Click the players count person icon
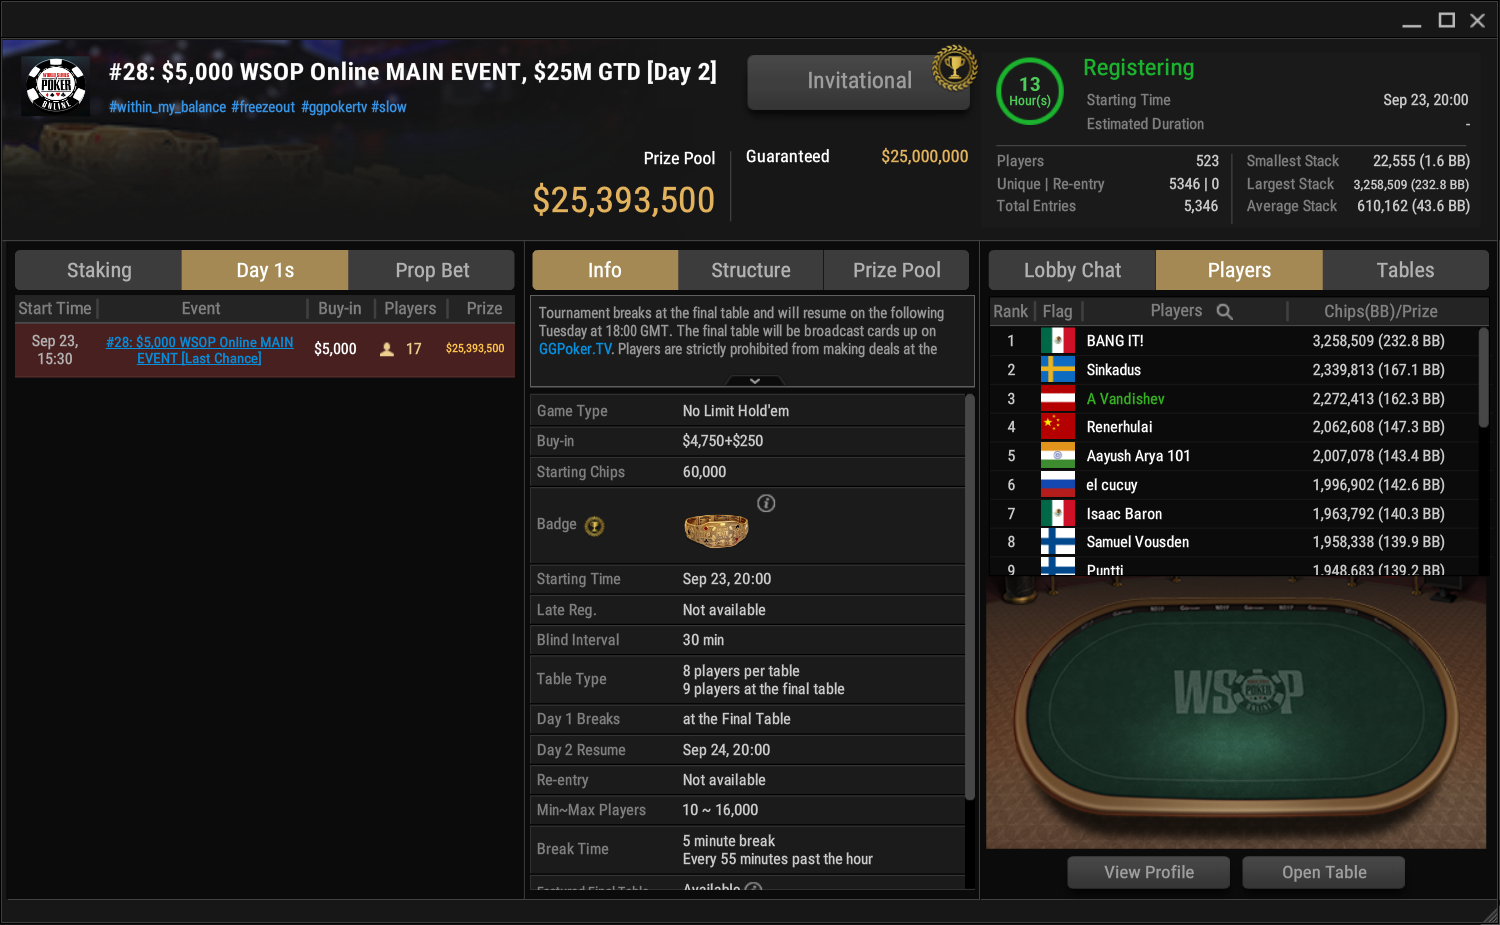Screen dimensions: 1500x925 [x=387, y=349]
